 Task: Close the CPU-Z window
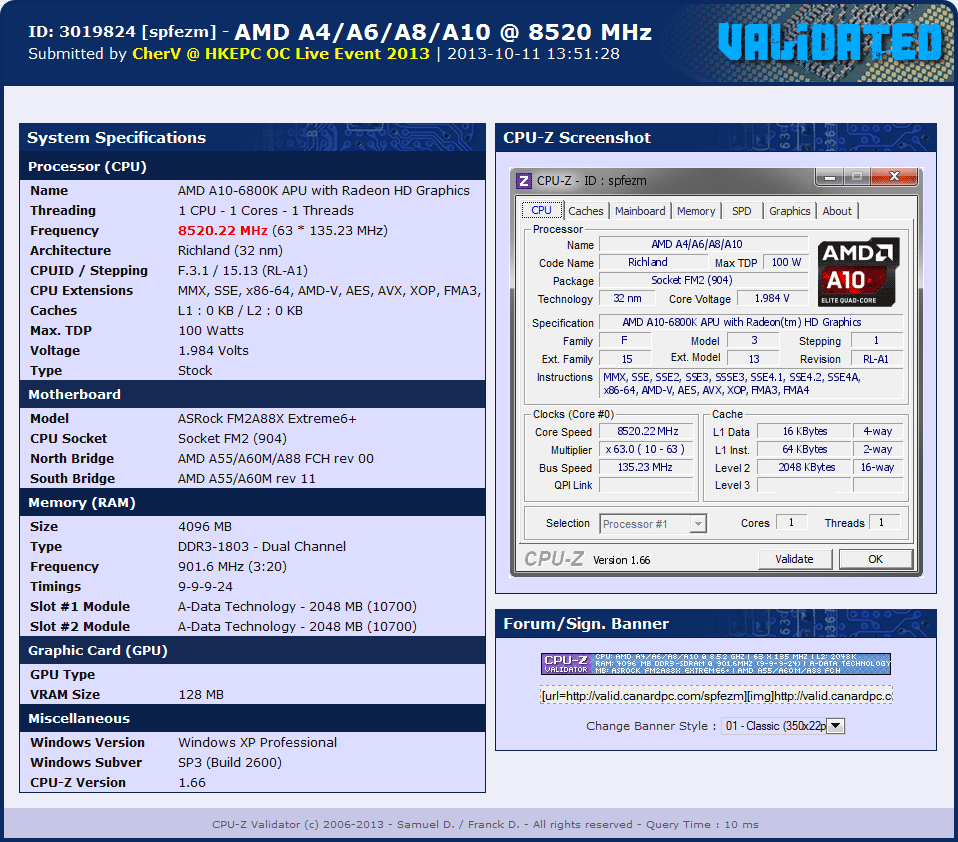coord(894,177)
